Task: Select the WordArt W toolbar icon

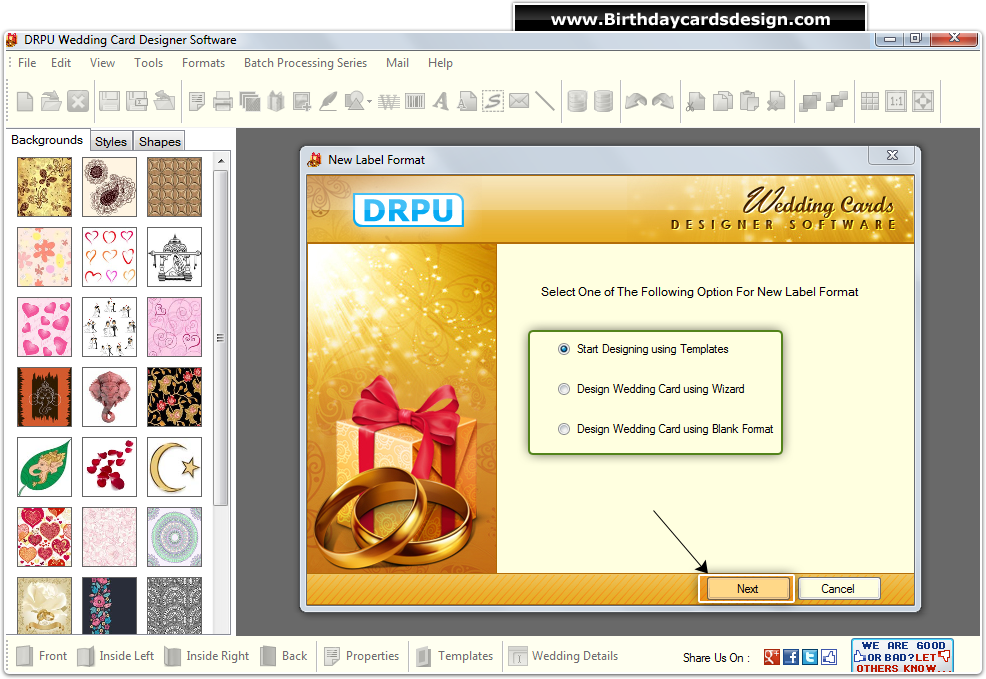Action: [389, 101]
